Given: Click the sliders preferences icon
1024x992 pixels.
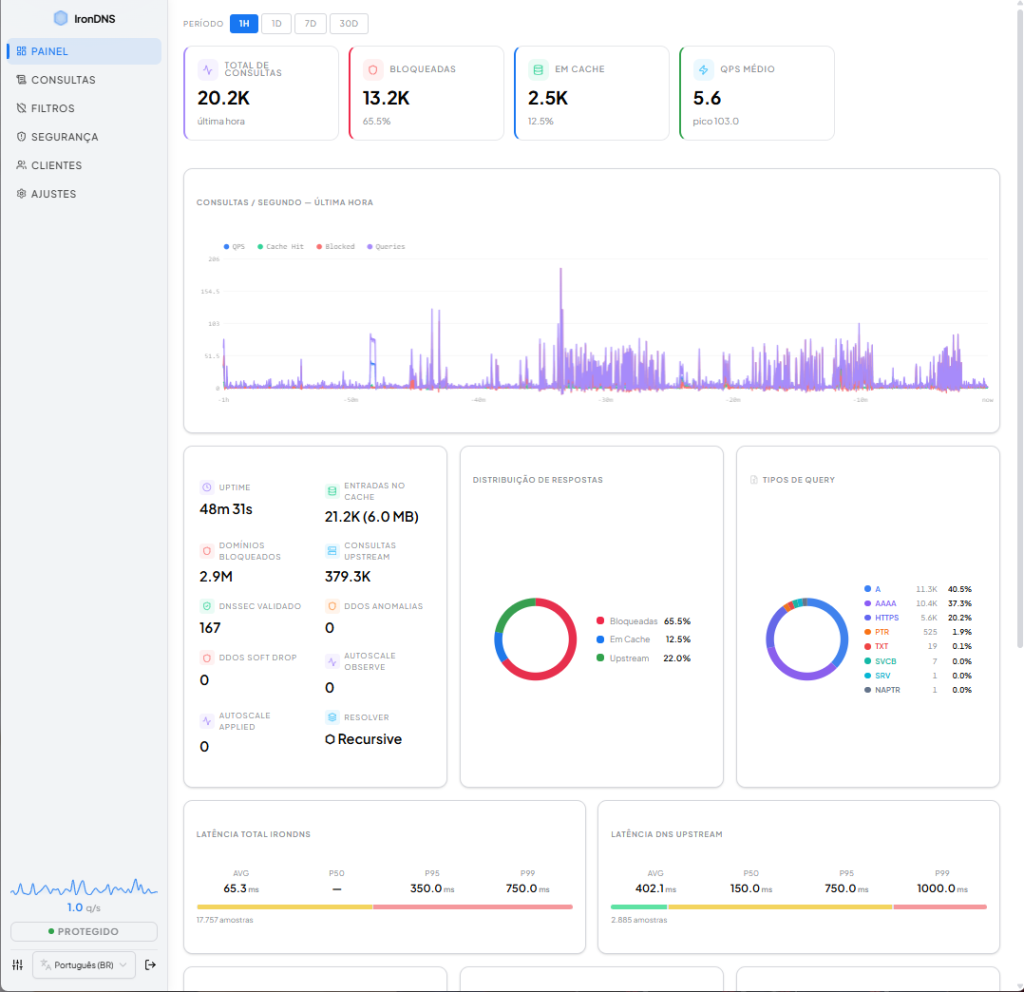Looking at the screenshot, I should tap(18, 965).
